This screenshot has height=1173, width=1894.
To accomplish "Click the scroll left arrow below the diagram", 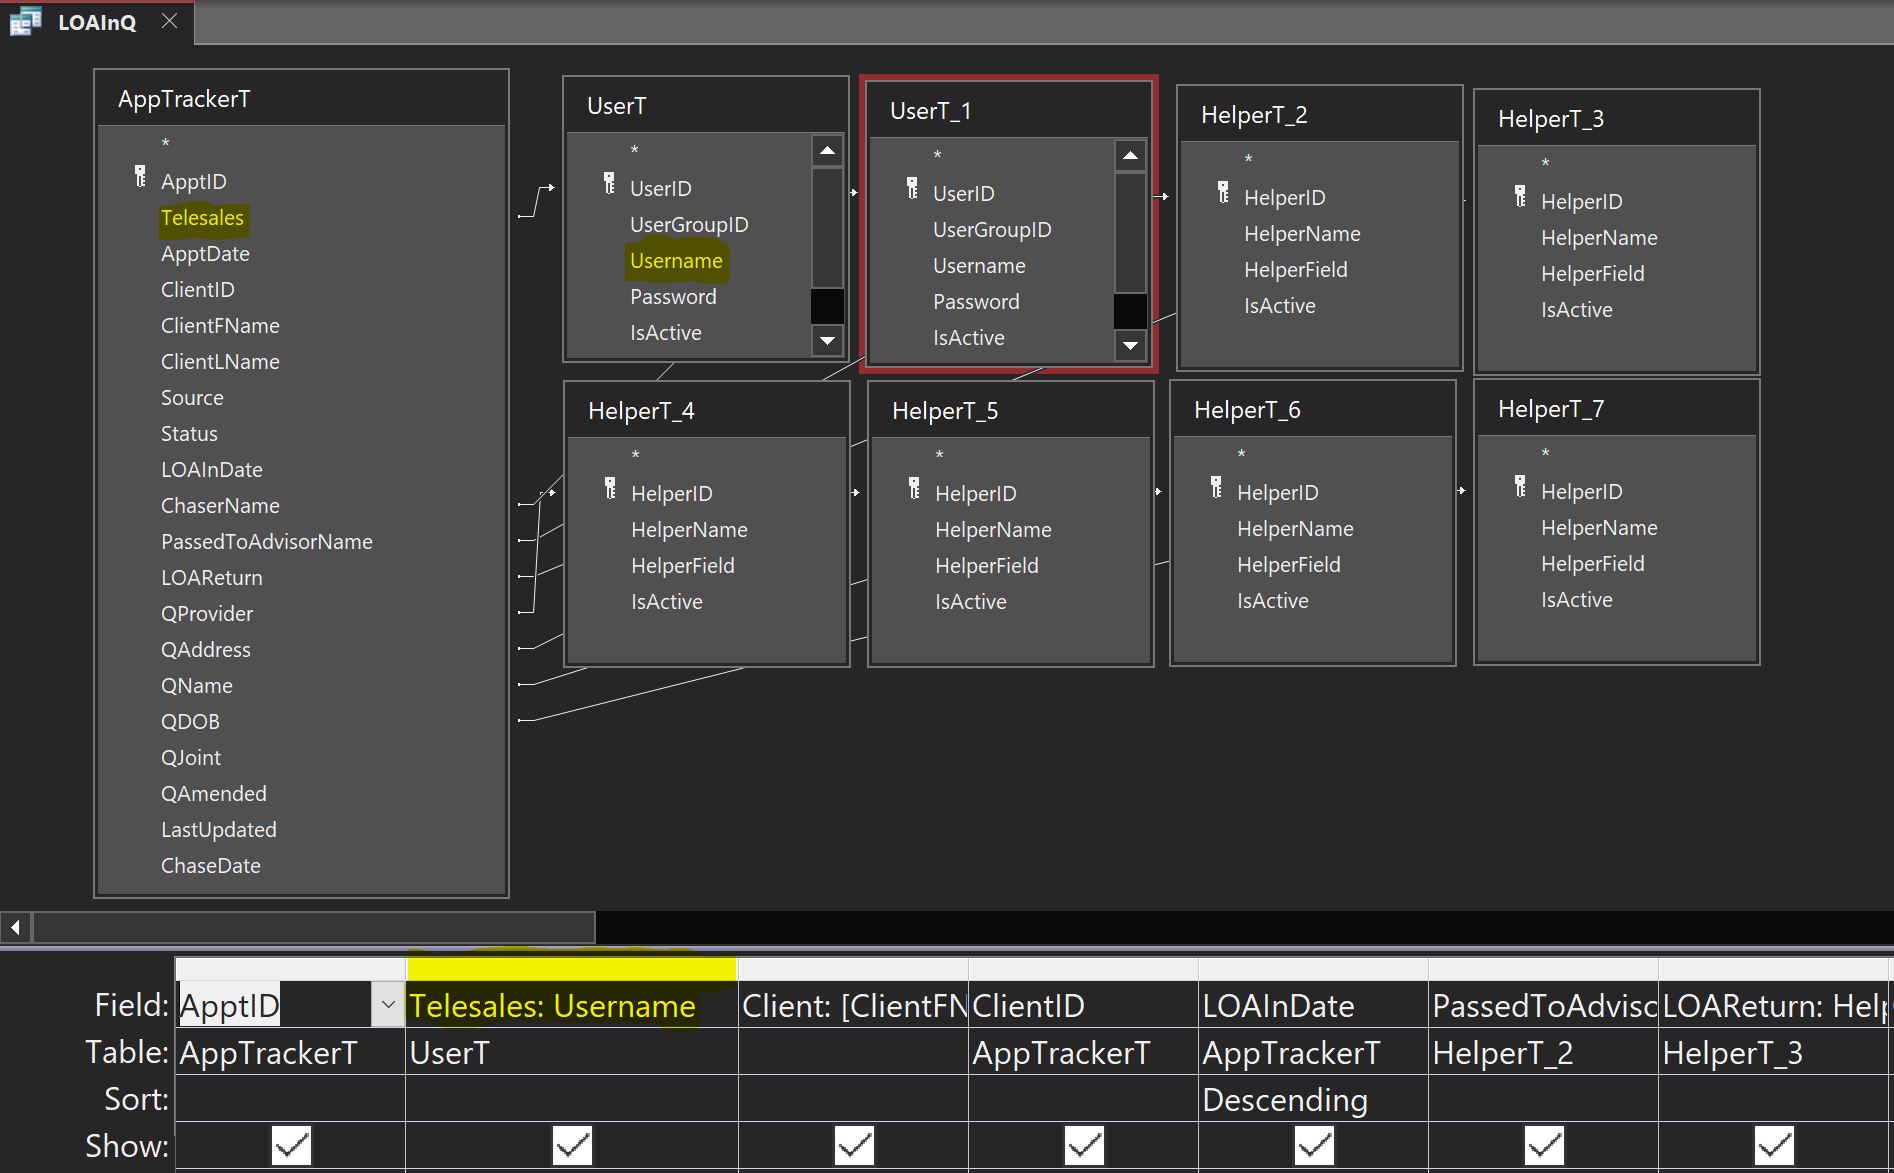I will point(15,927).
